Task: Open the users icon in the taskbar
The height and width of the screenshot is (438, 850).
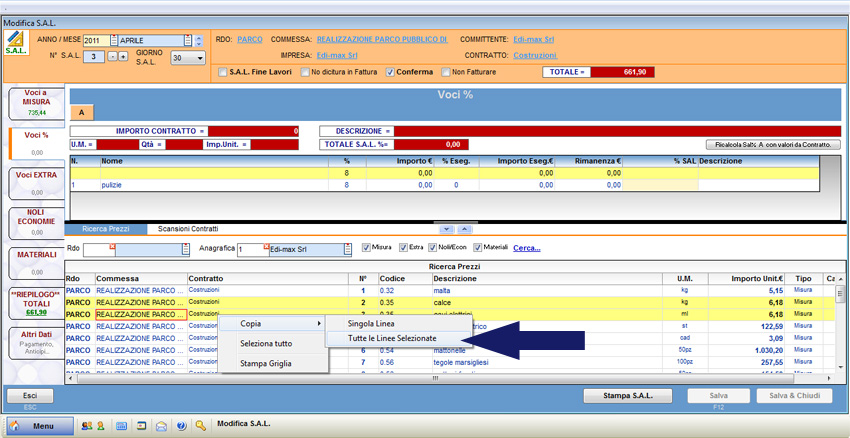Action: [x=86, y=425]
